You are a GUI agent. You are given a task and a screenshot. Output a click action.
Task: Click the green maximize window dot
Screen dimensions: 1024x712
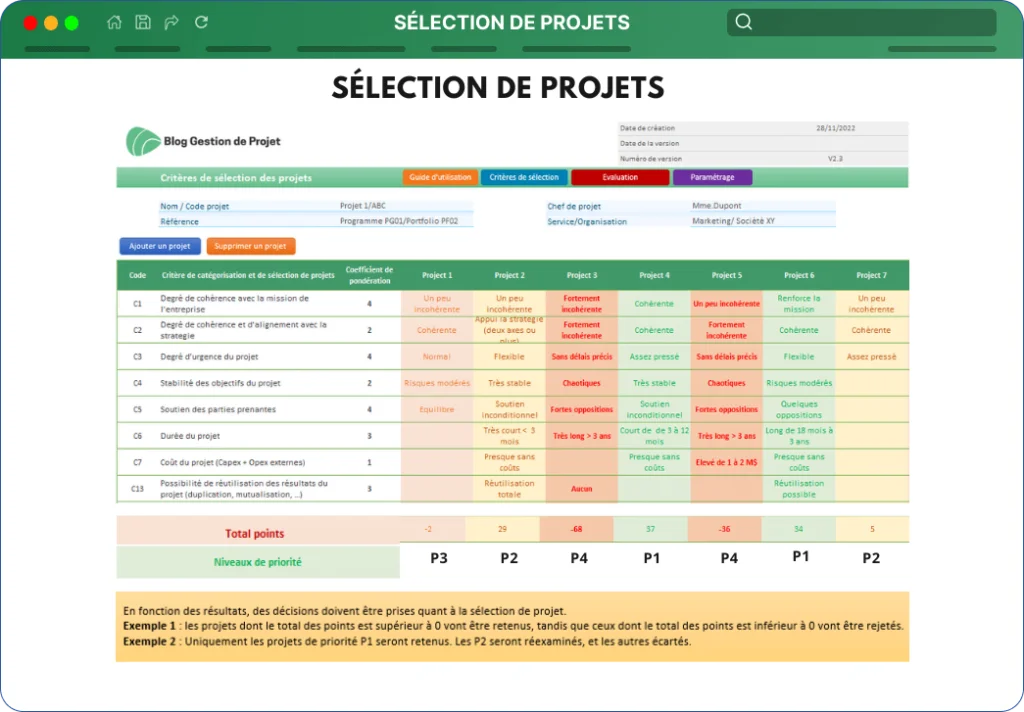click(x=72, y=23)
